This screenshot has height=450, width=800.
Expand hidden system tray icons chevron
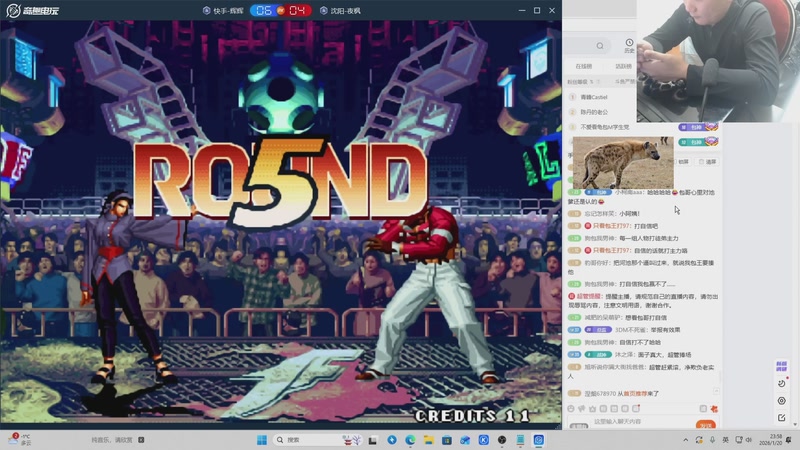coord(685,440)
